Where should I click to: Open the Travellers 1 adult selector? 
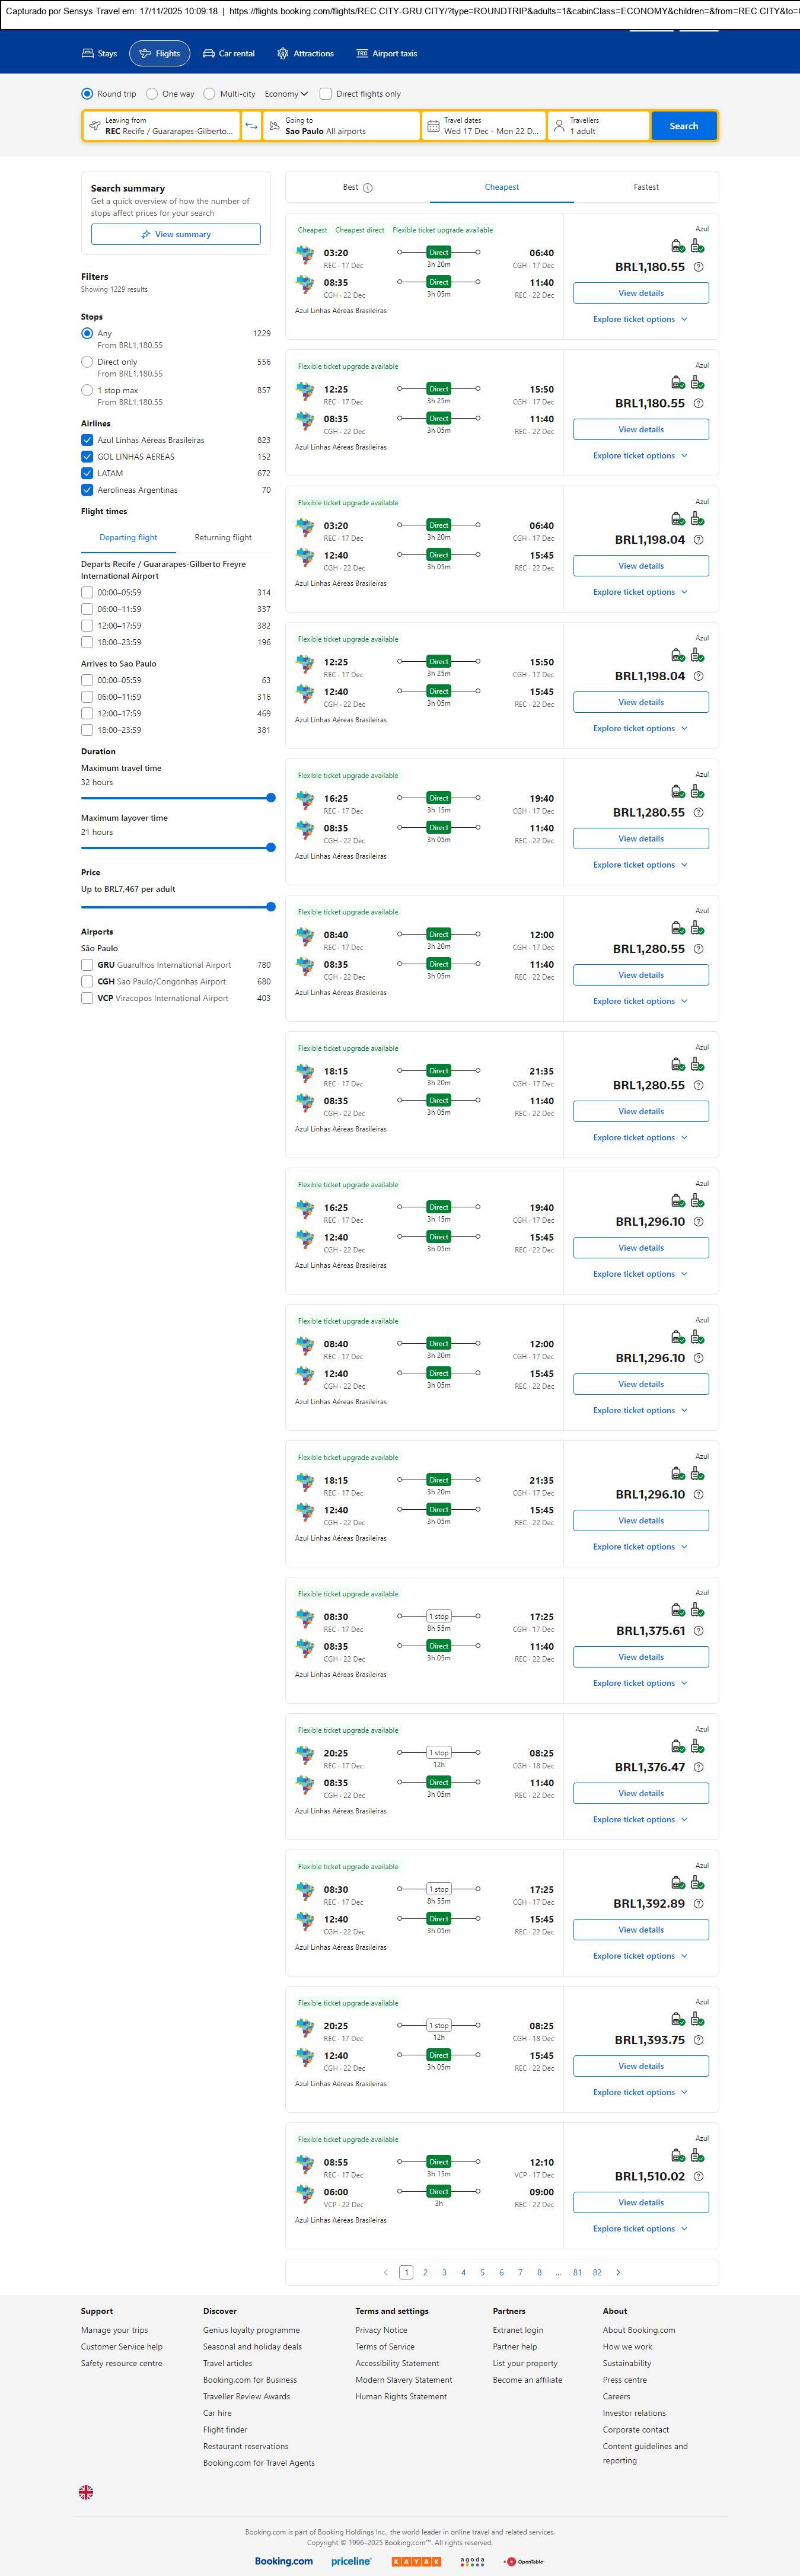click(x=598, y=126)
